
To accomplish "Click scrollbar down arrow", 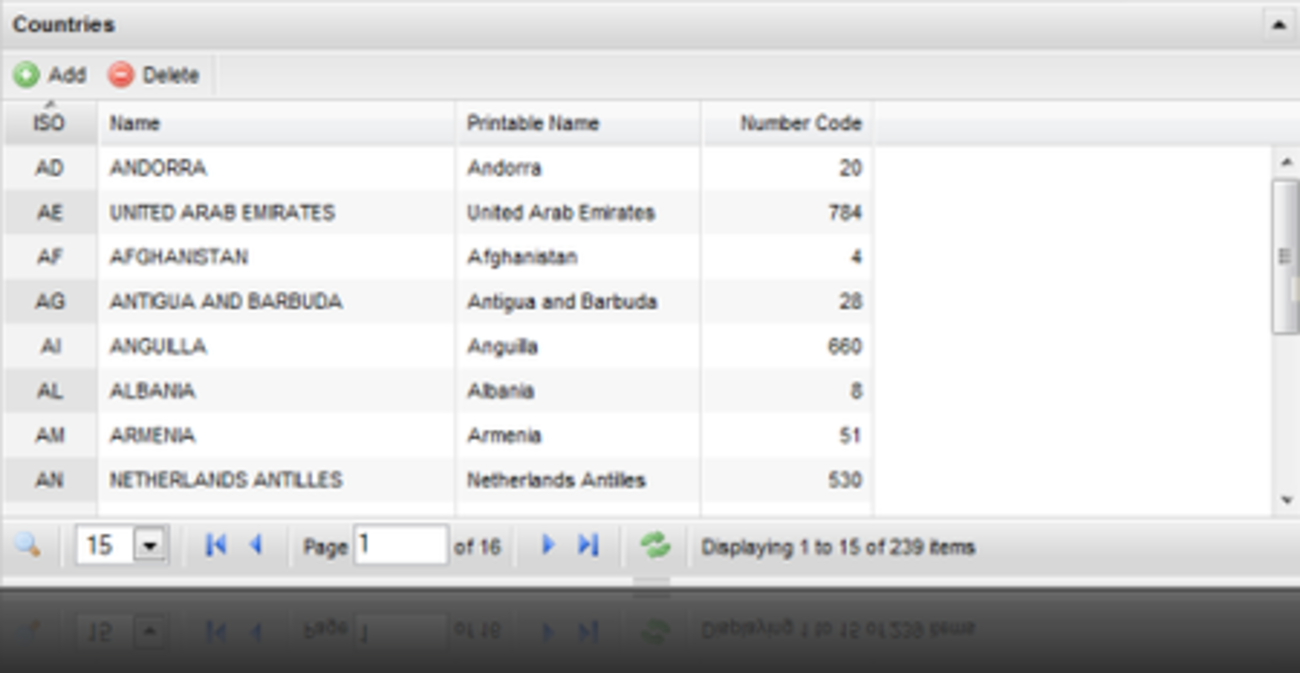I will [x=1286, y=501].
